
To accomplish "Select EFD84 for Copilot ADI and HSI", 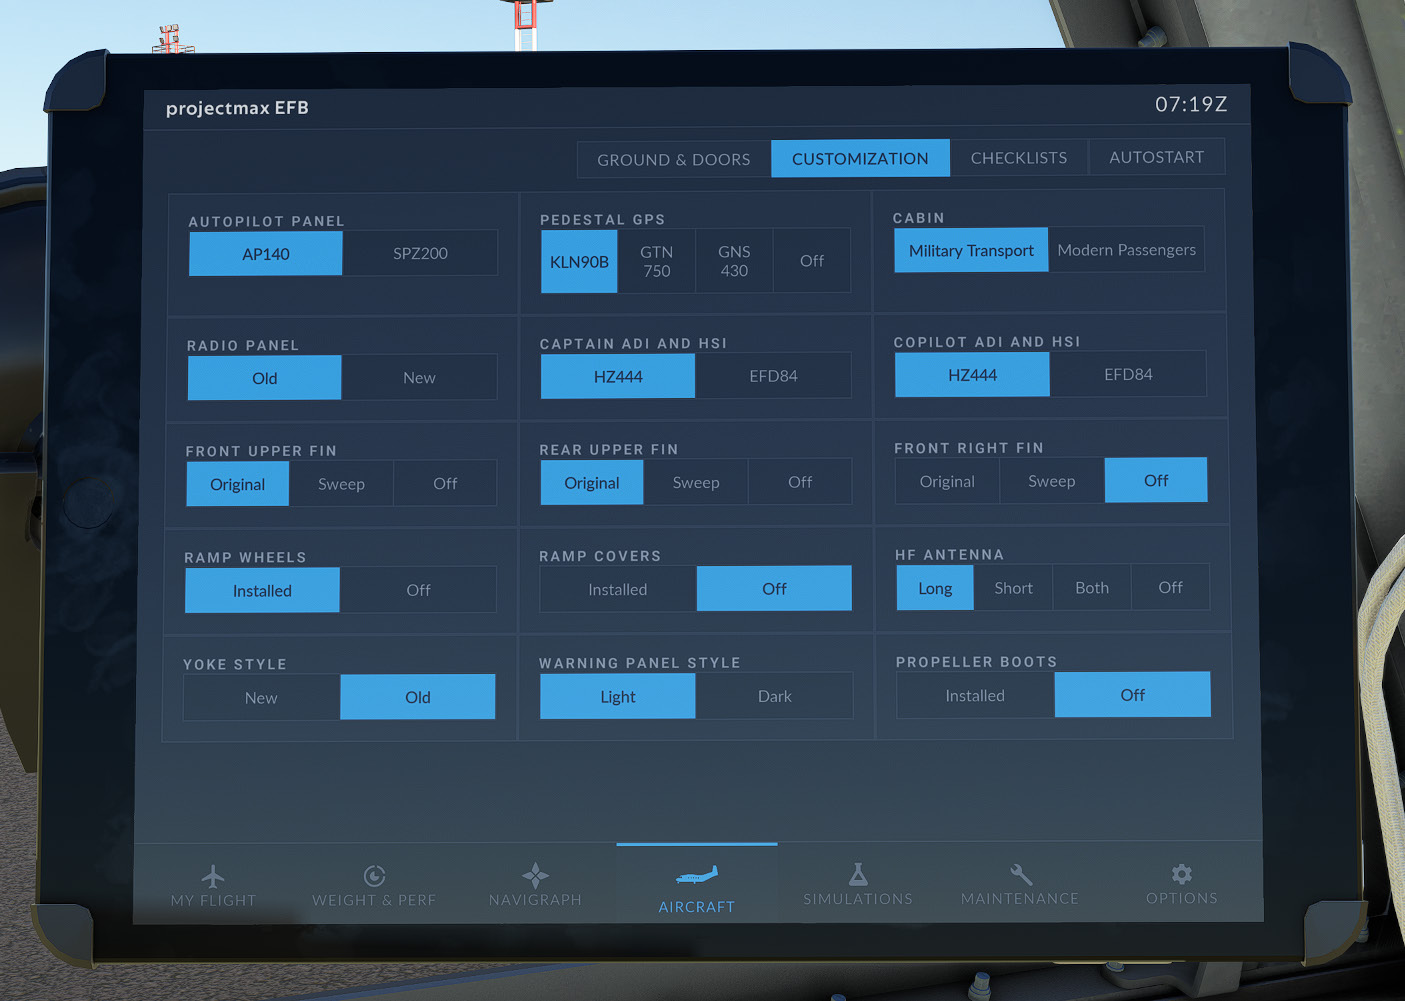I will click(x=1128, y=373).
